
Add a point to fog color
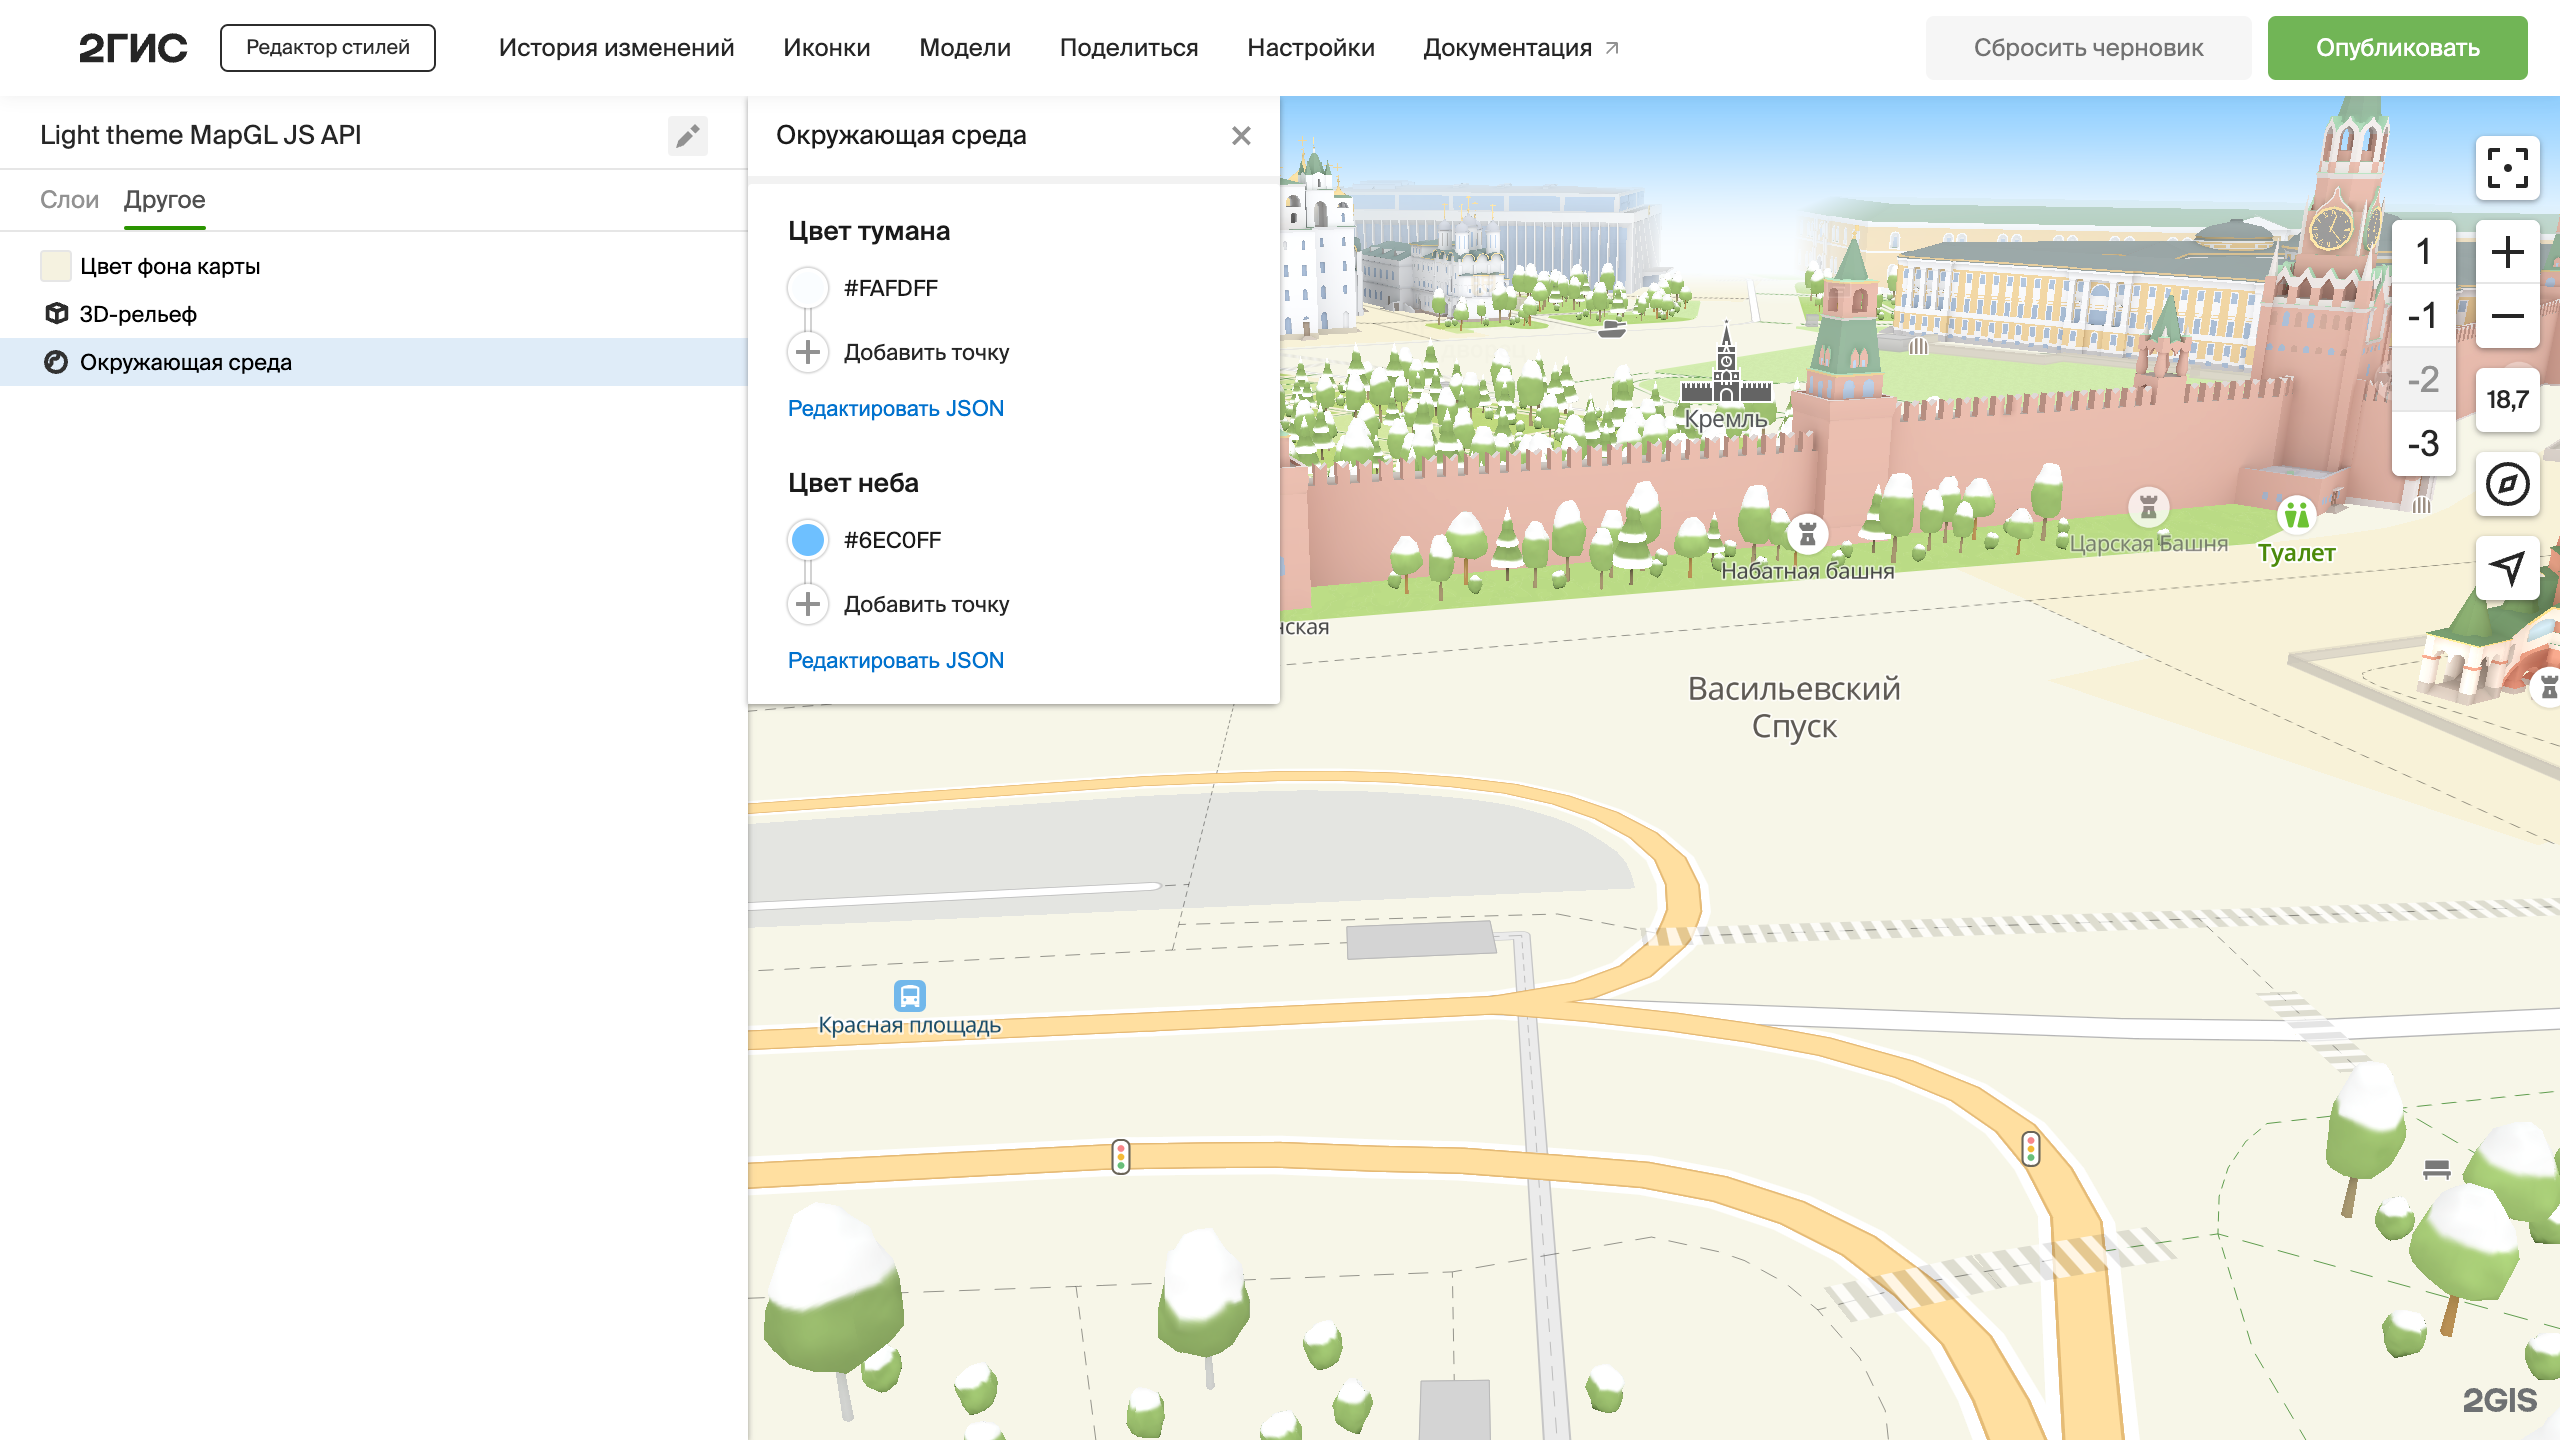(808, 352)
